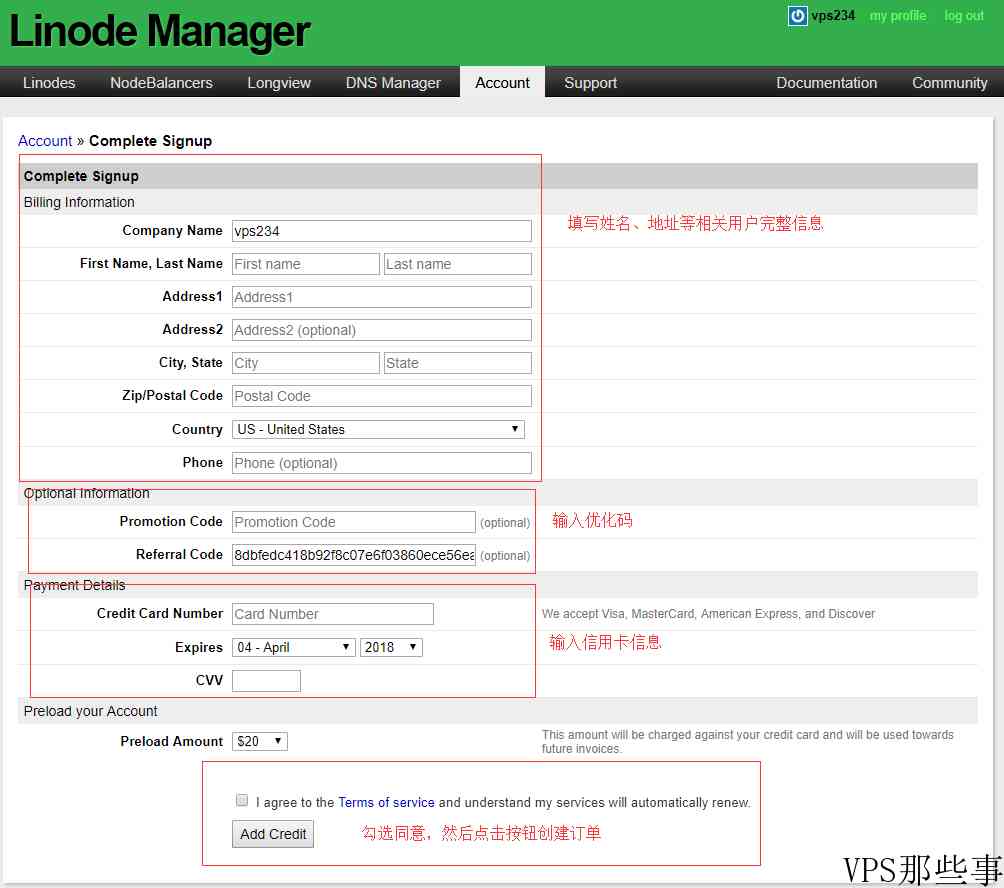The image size is (1004, 888).
Task: Click the Add Credit button
Action: (x=273, y=834)
